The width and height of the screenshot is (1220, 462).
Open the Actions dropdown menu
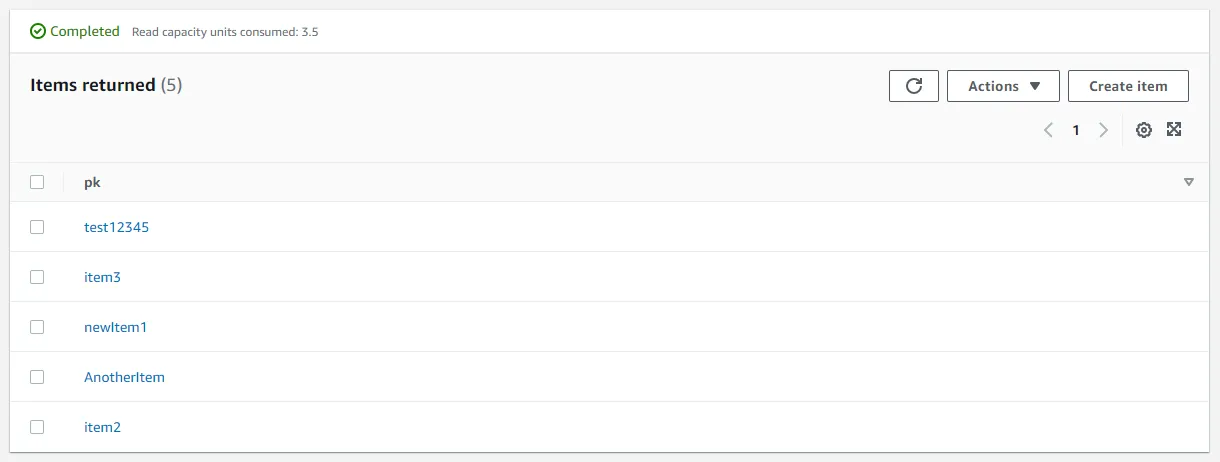pyautogui.click(x=1003, y=86)
